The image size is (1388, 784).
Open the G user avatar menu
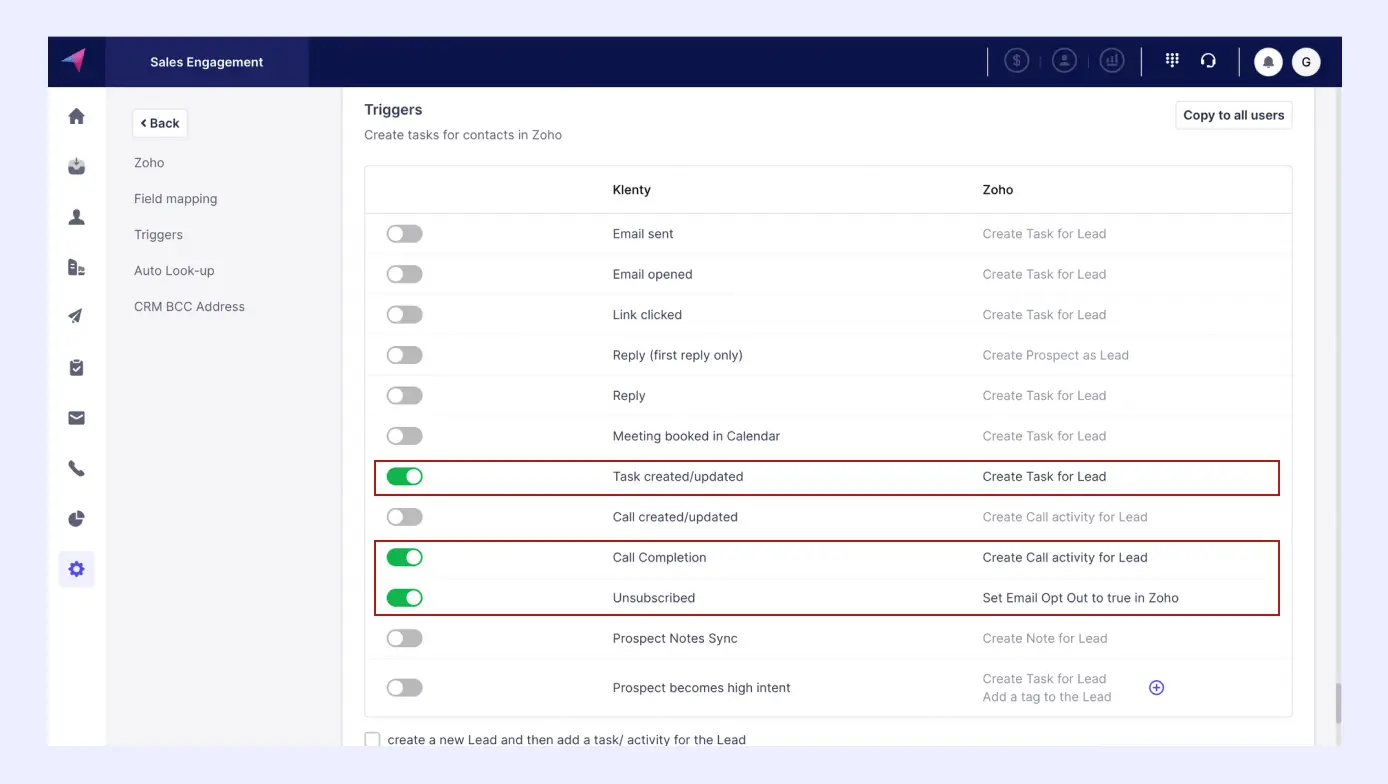point(1305,62)
